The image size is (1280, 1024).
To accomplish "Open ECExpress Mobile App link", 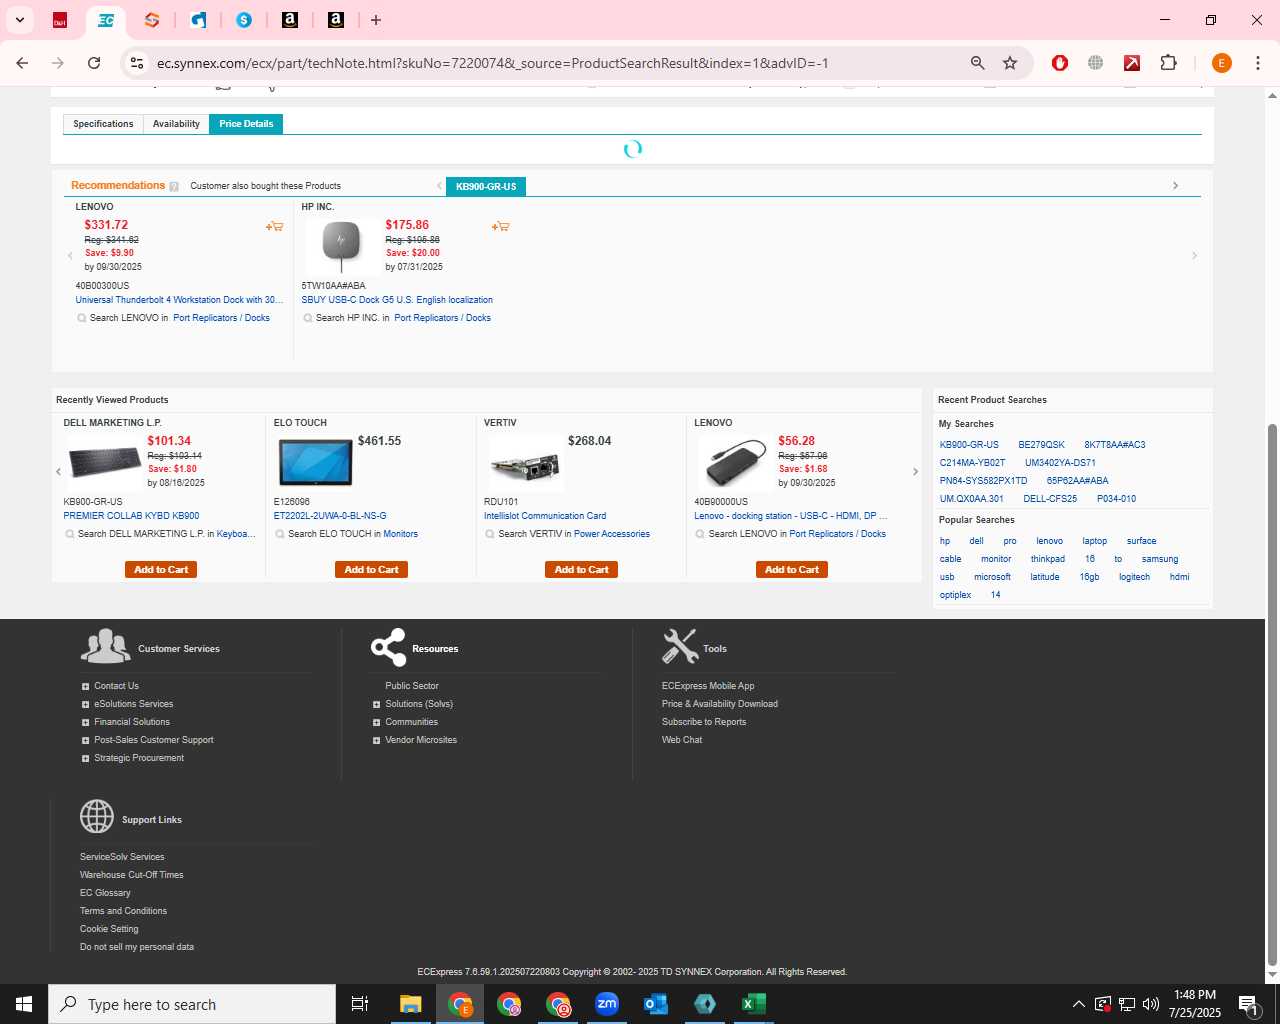I will tap(708, 686).
